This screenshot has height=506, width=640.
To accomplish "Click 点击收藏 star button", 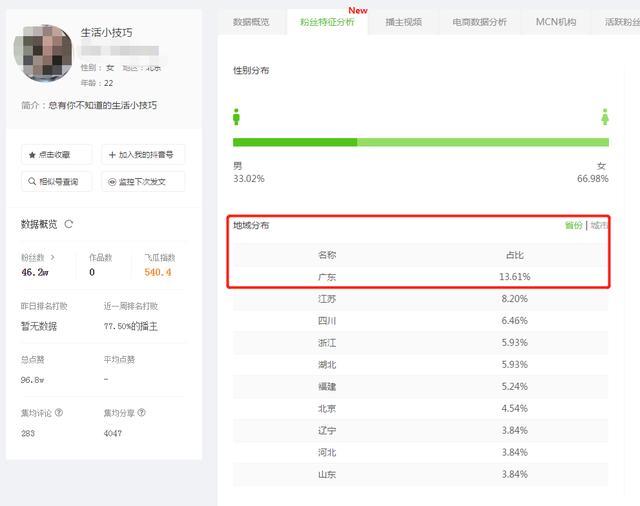I will 57,155.
